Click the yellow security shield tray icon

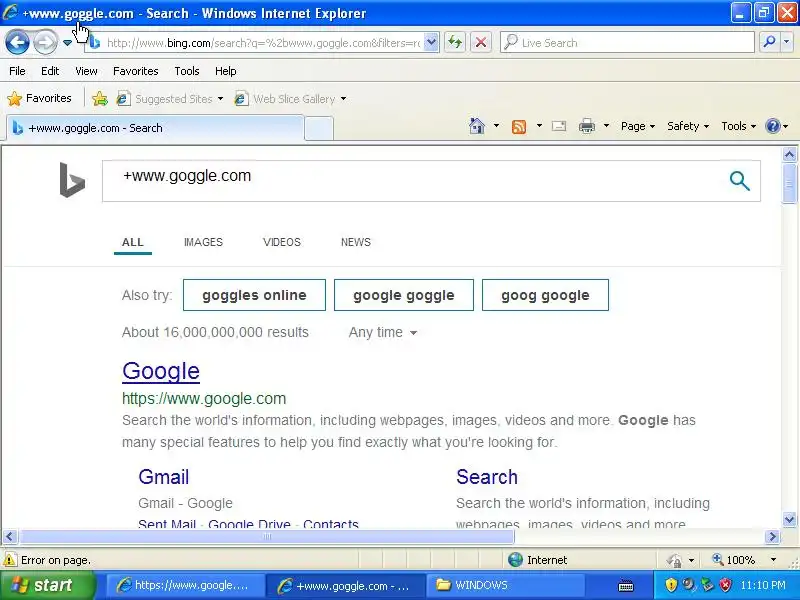(x=671, y=585)
